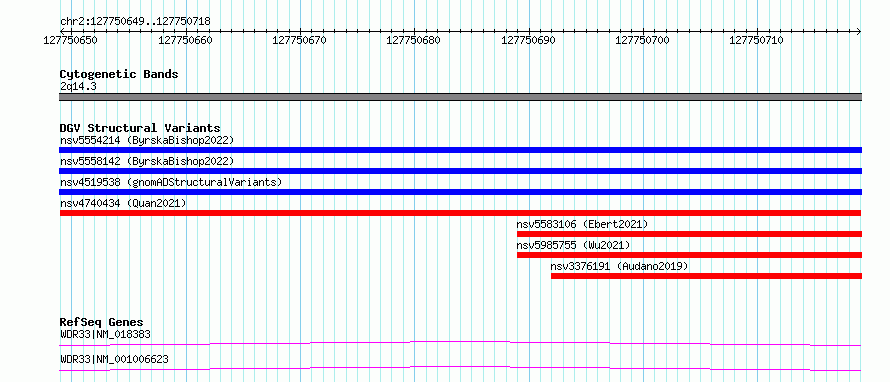Viewport: 890px width, 382px height.
Task: Click ruler position 127750660
Action: tap(185, 40)
